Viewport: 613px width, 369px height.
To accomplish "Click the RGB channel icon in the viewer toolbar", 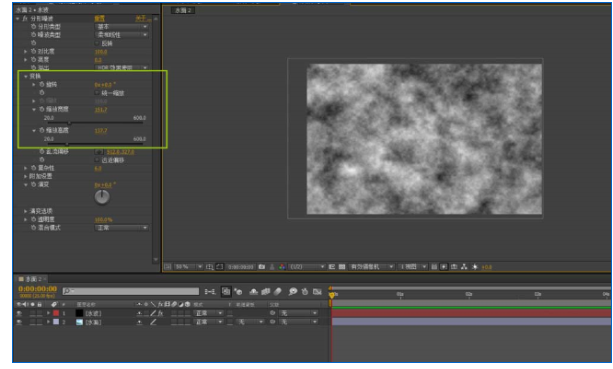I will pyautogui.click(x=282, y=267).
